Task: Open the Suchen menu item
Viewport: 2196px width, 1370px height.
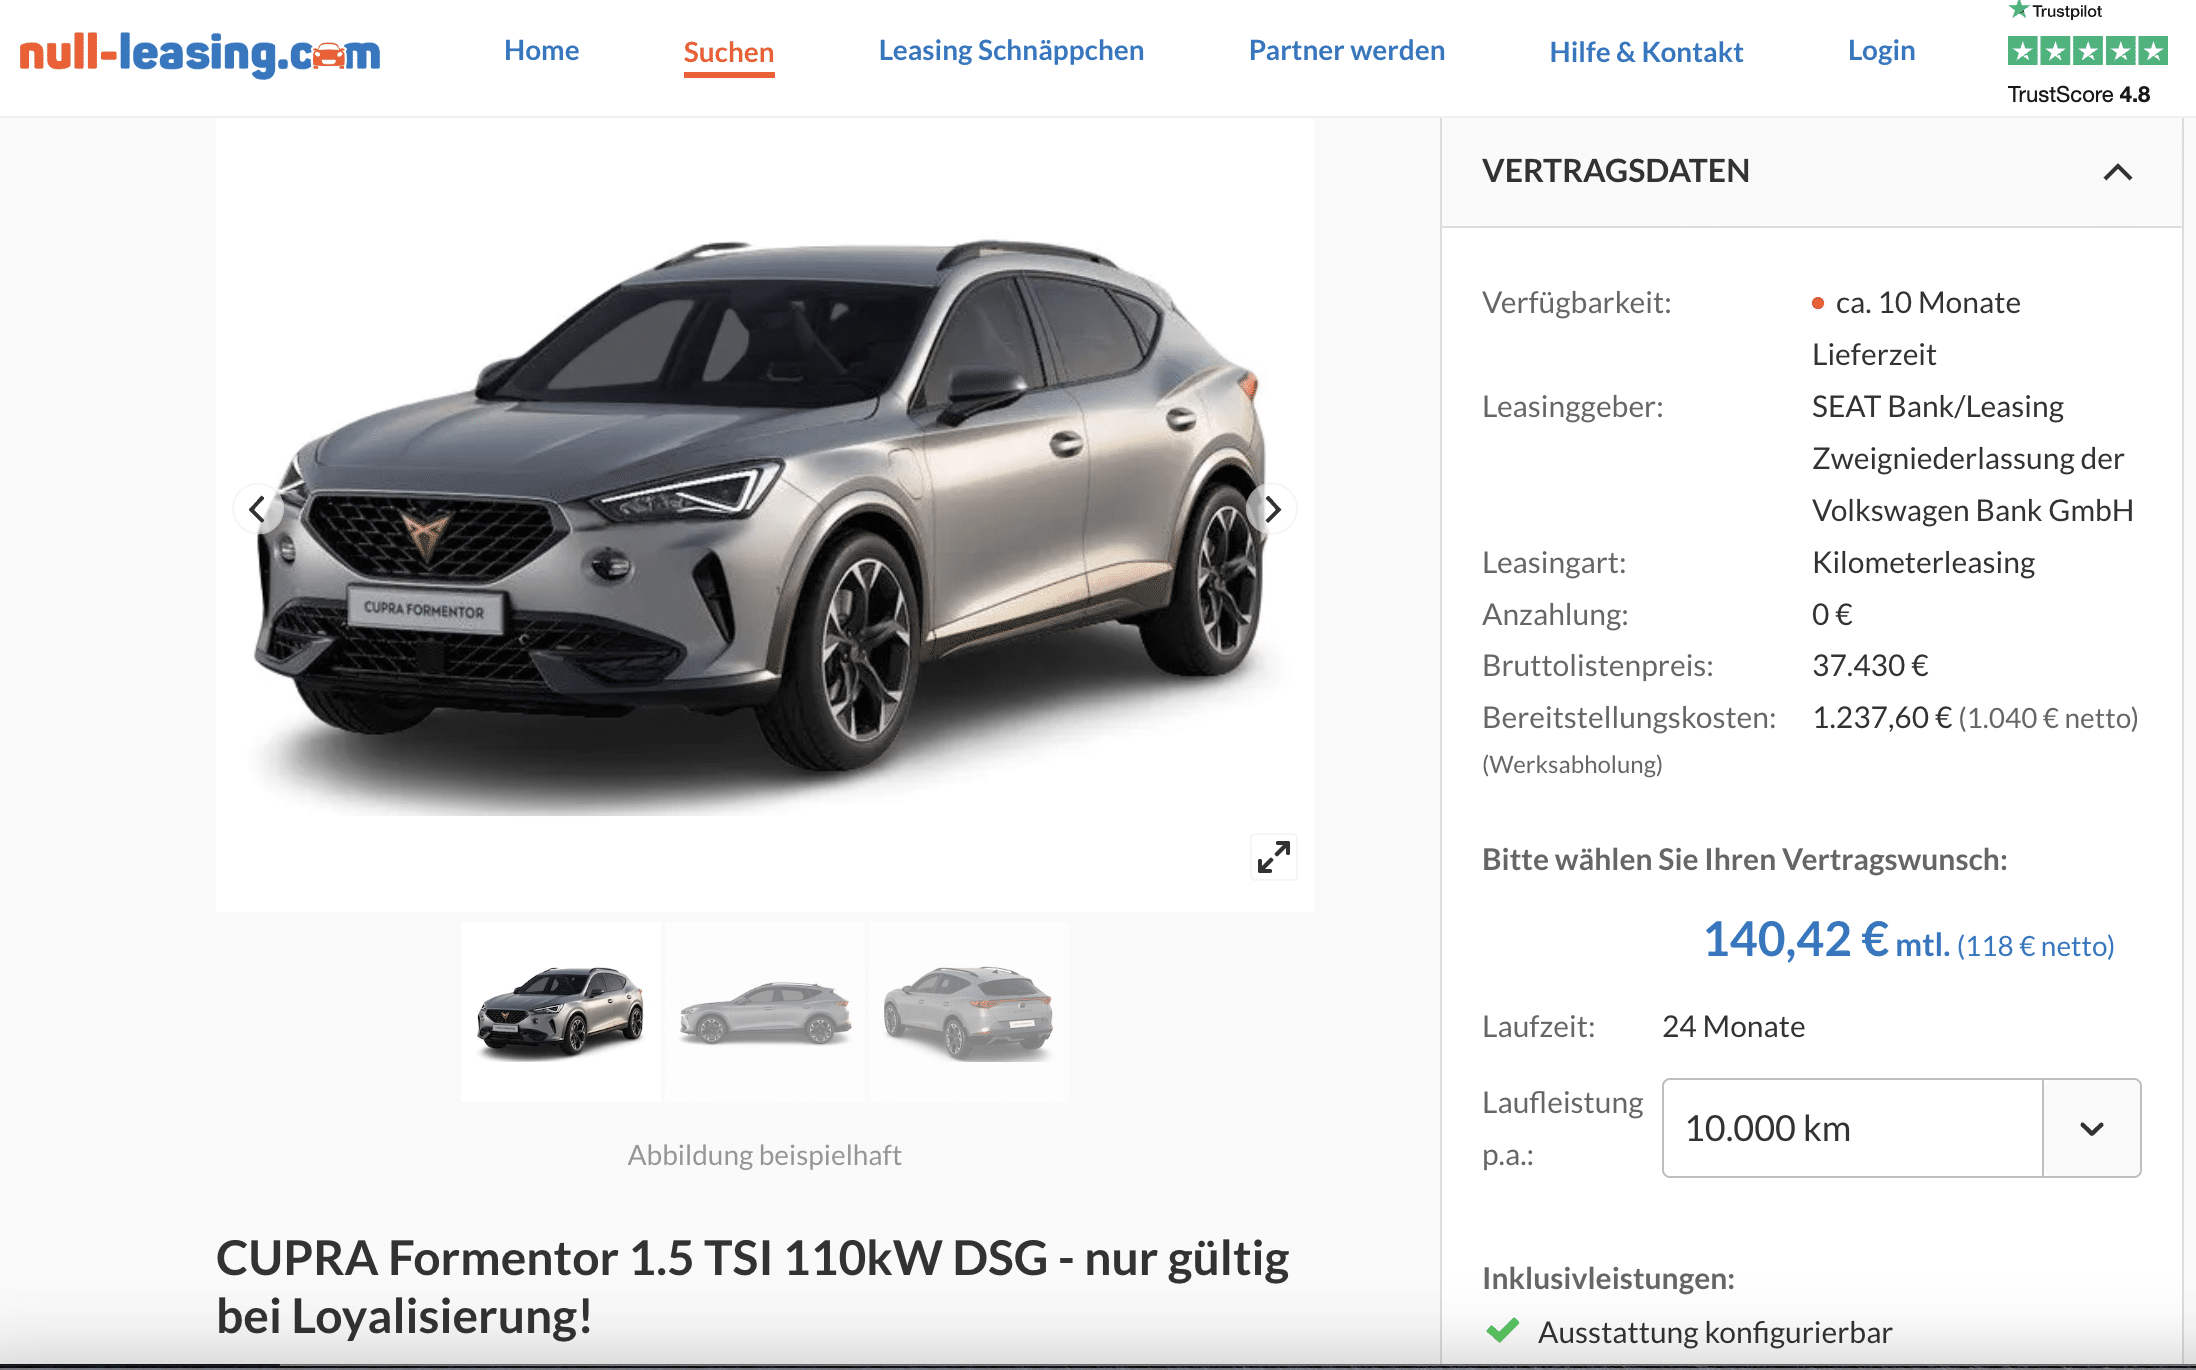Action: (729, 53)
